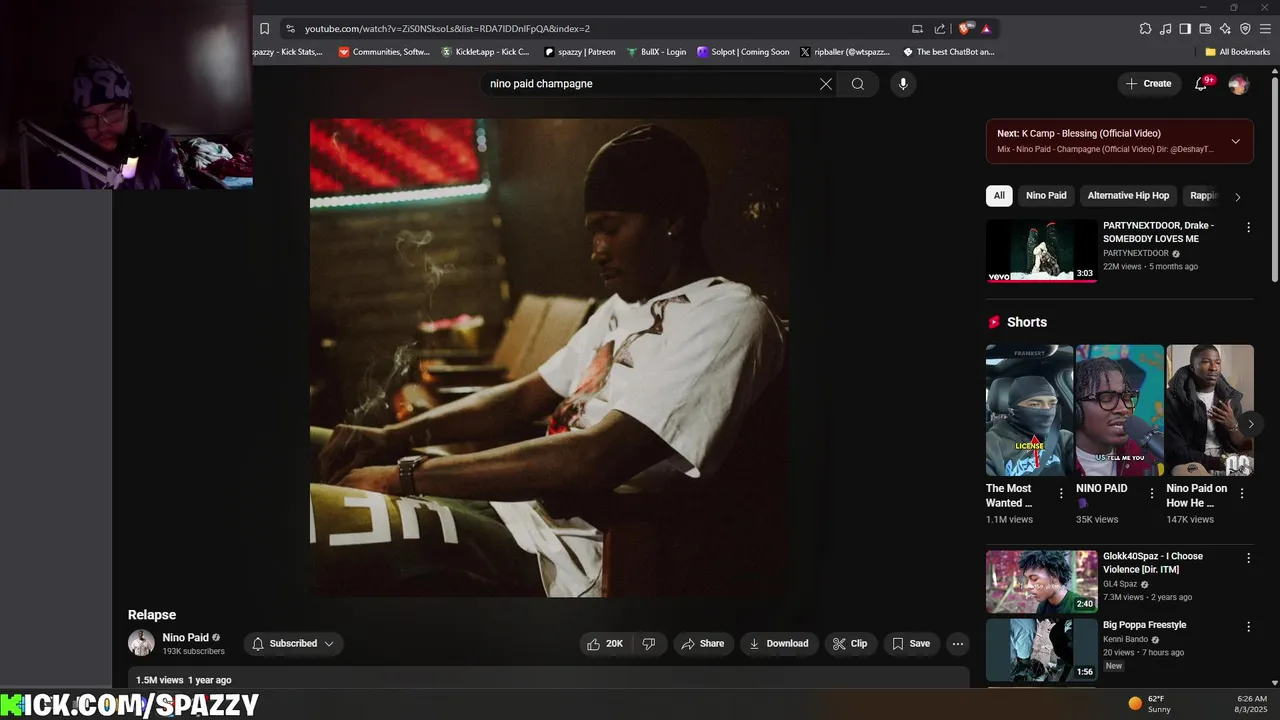
Task: Click the share icon in the address bar
Action: [940, 29]
